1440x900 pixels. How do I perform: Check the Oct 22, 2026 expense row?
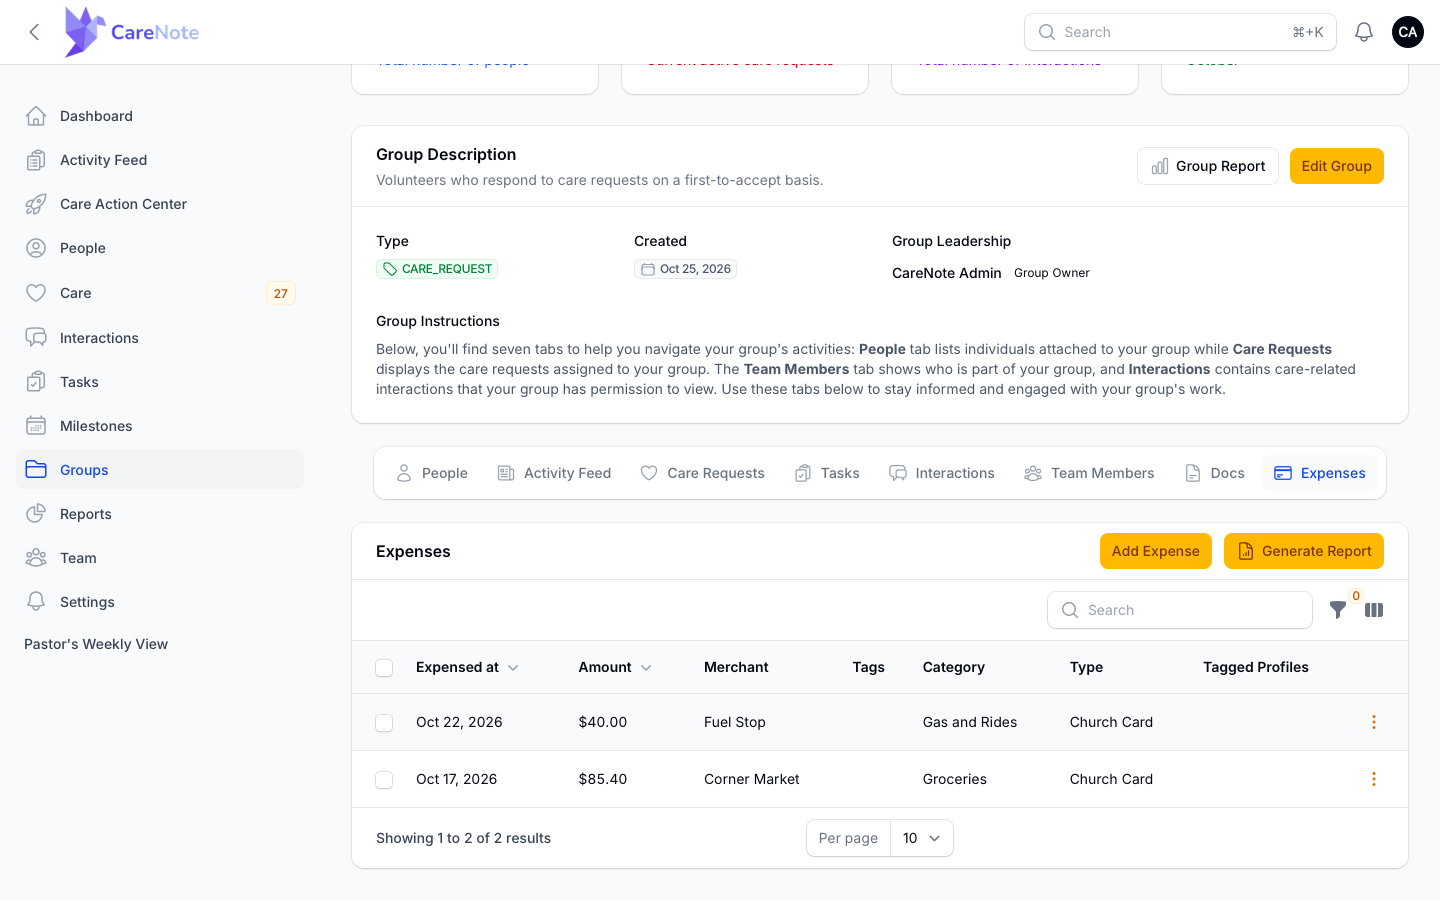384,722
